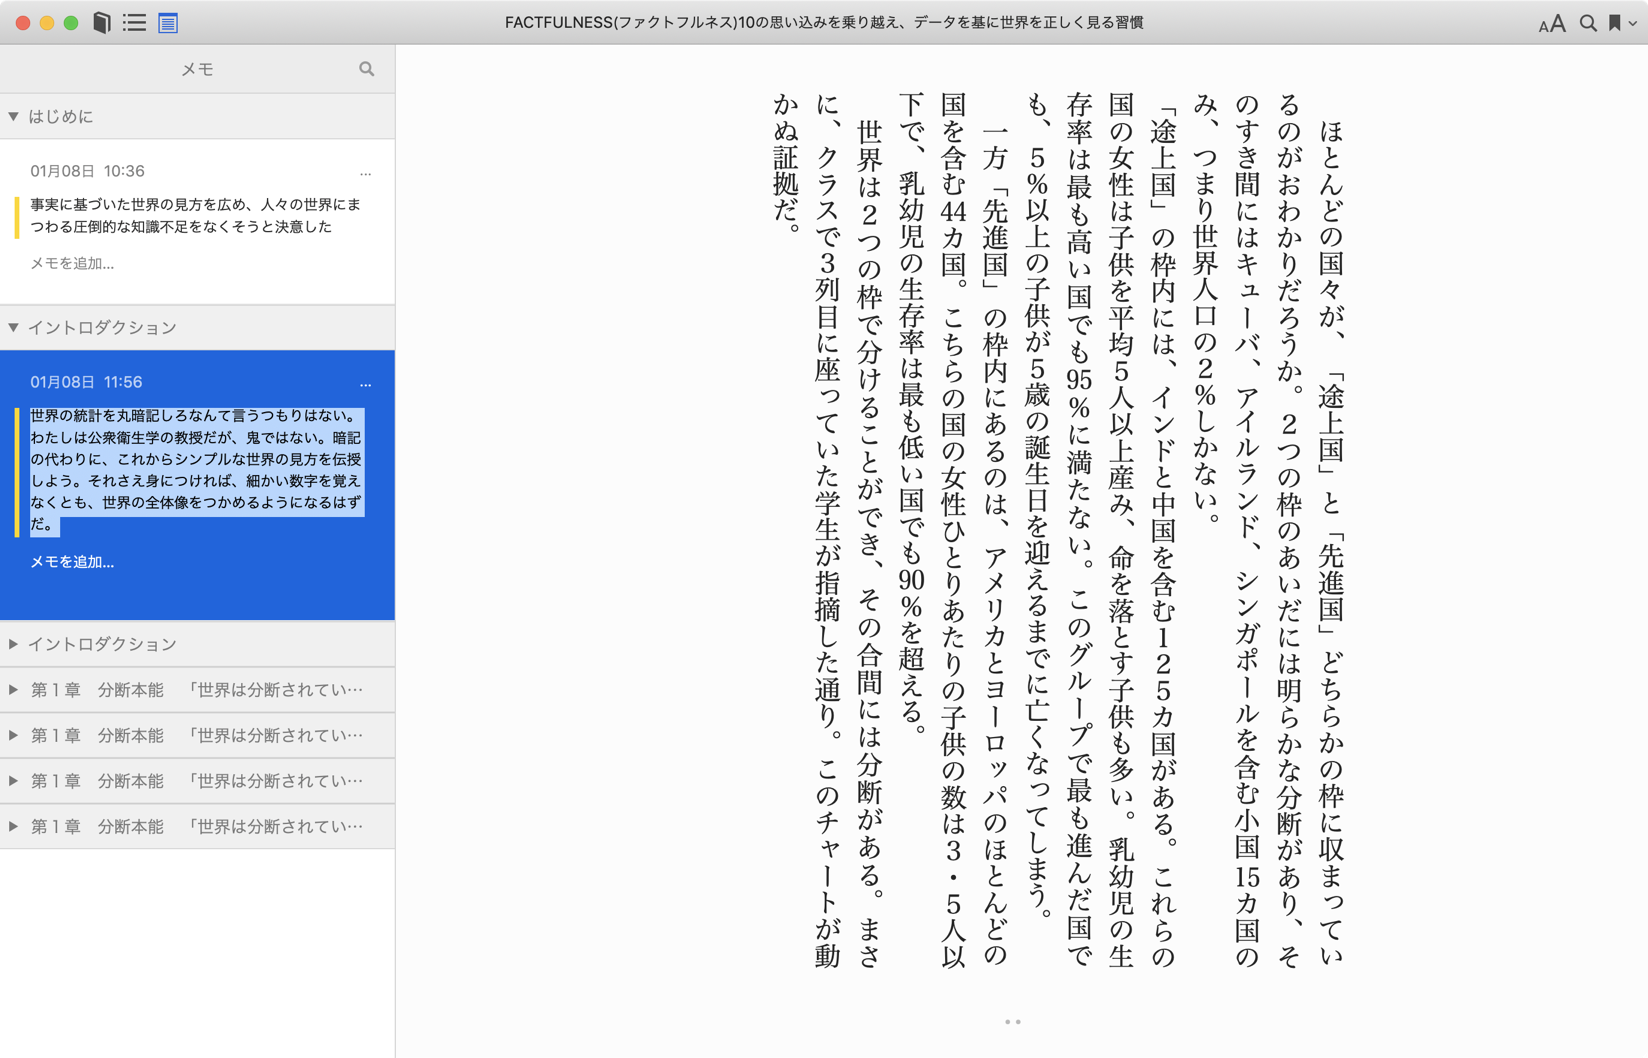Click the book search magnifier in toolbar

click(x=1587, y=23)
